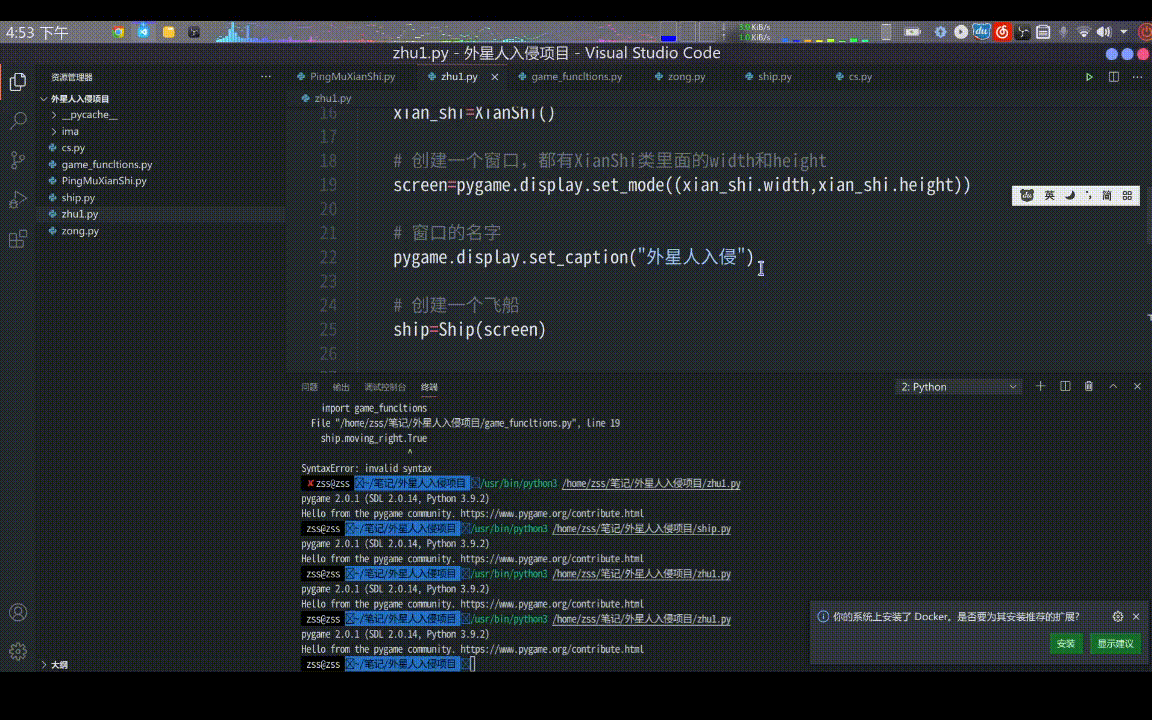This screenshot has width=1152, height=720.
Task: Split the terminal panel
Action: pyautogui.click(x=1065, y=386)
